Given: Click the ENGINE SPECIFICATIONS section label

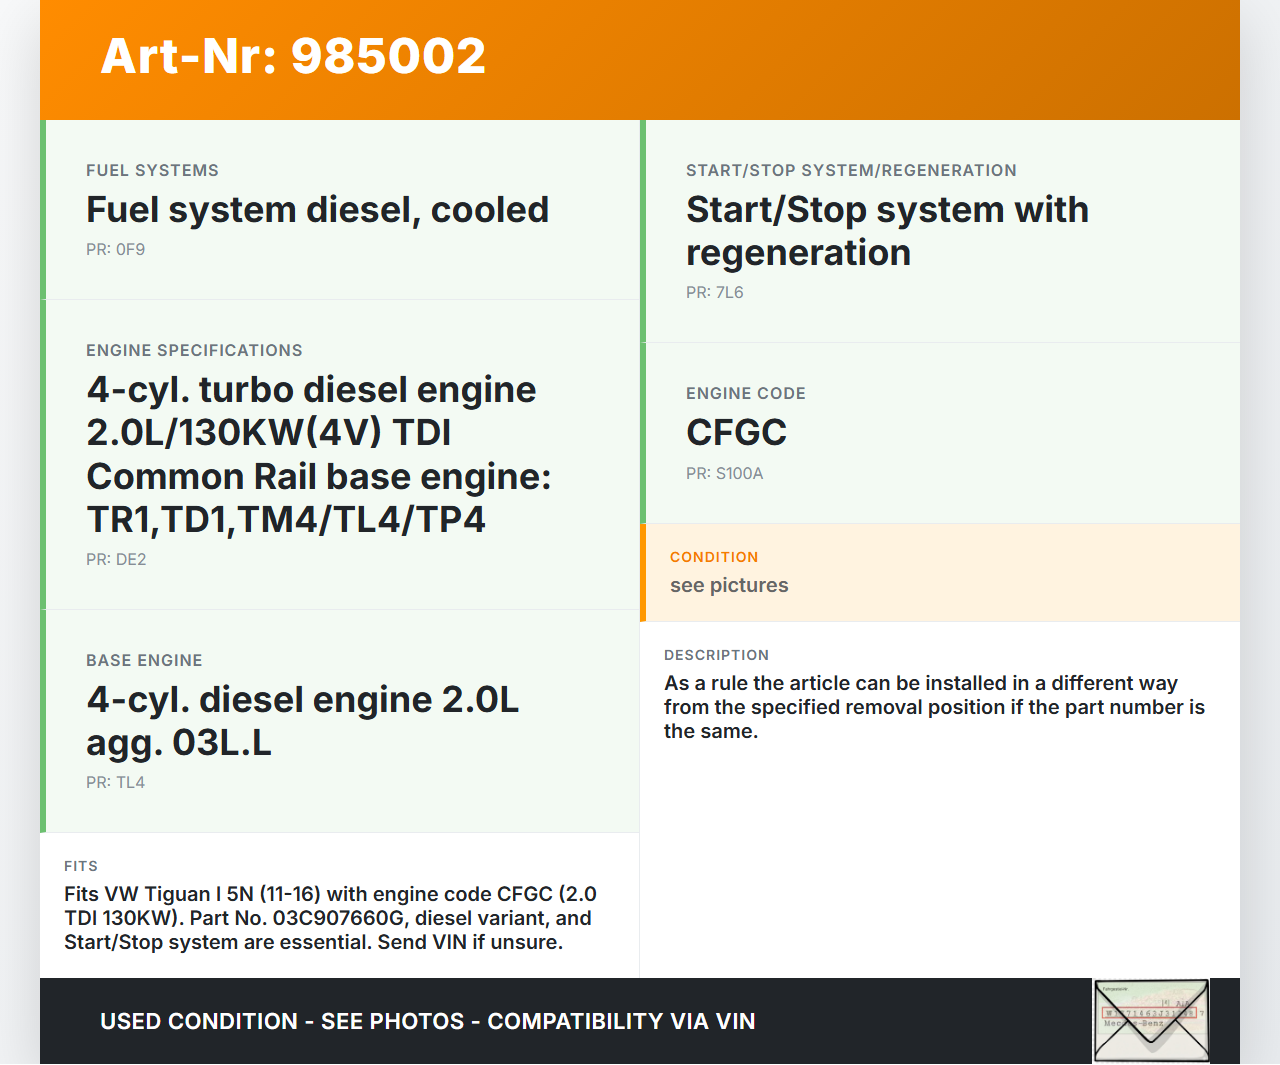Looking at the screenshot, I should coord(194,351).
